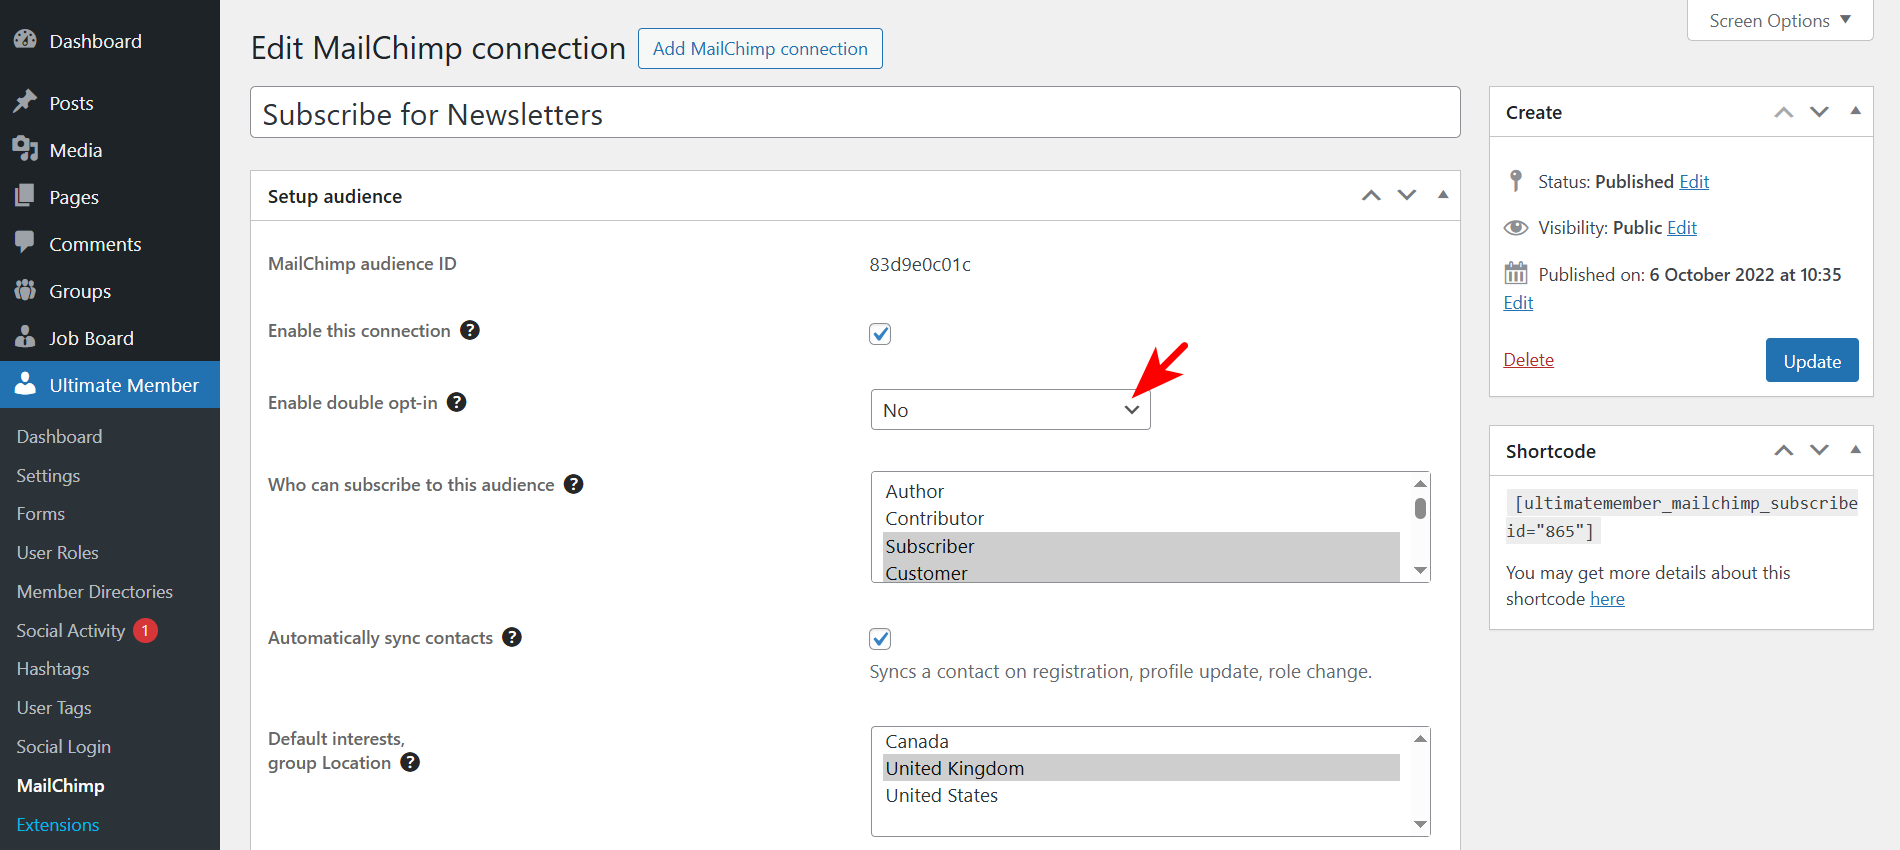
Task: Open the Enable double opt-in dropdown
Action: coord(1010,410)
